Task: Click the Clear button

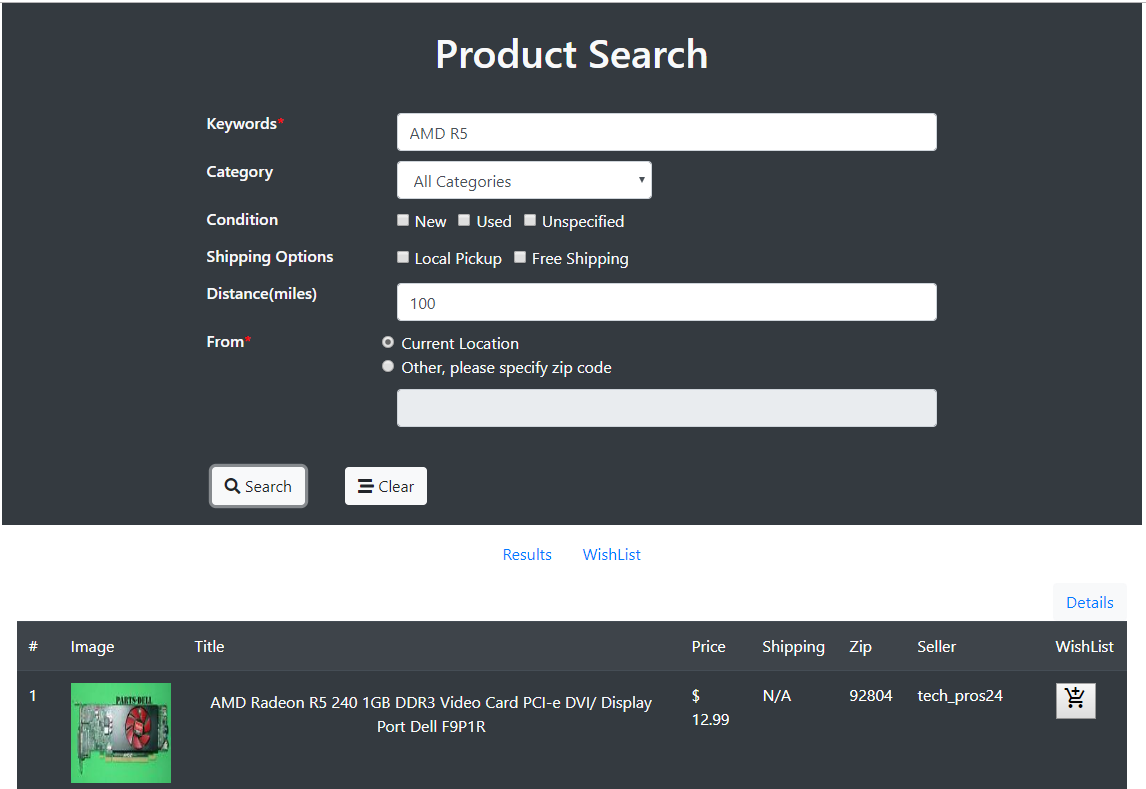Action: [x=386, y=486]
